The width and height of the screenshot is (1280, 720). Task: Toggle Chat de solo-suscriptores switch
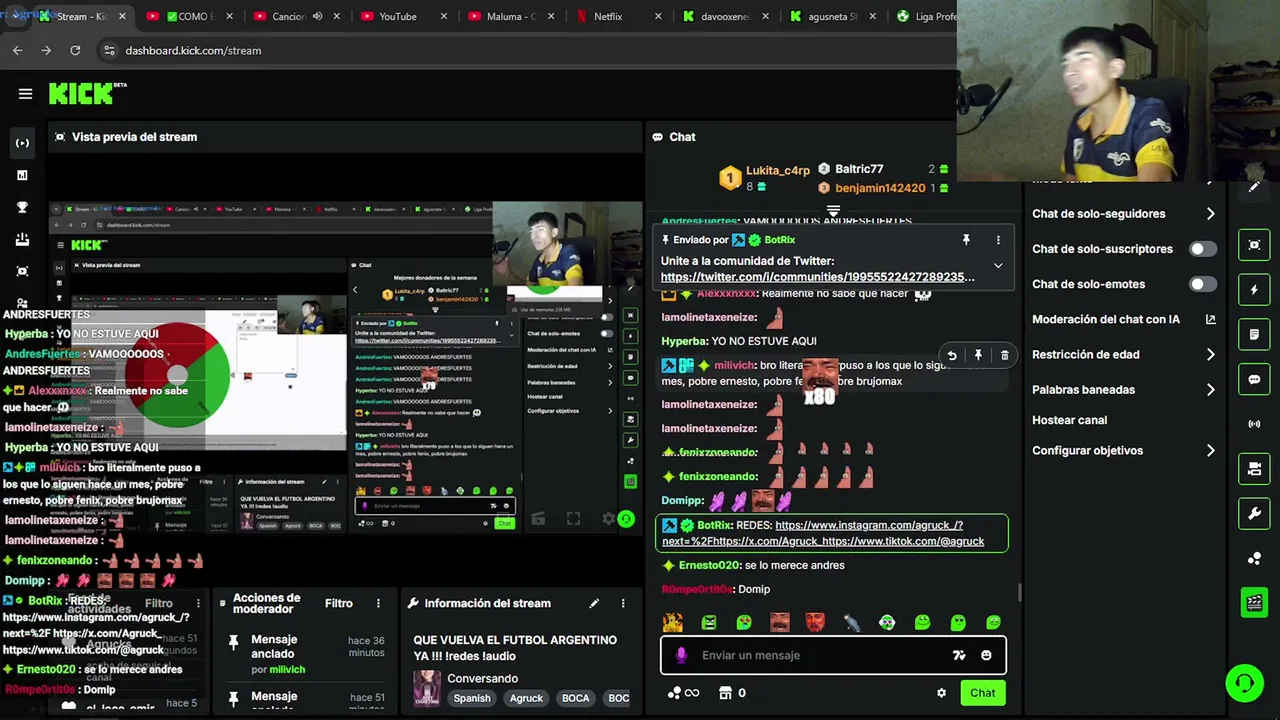tap(1202, 249)
